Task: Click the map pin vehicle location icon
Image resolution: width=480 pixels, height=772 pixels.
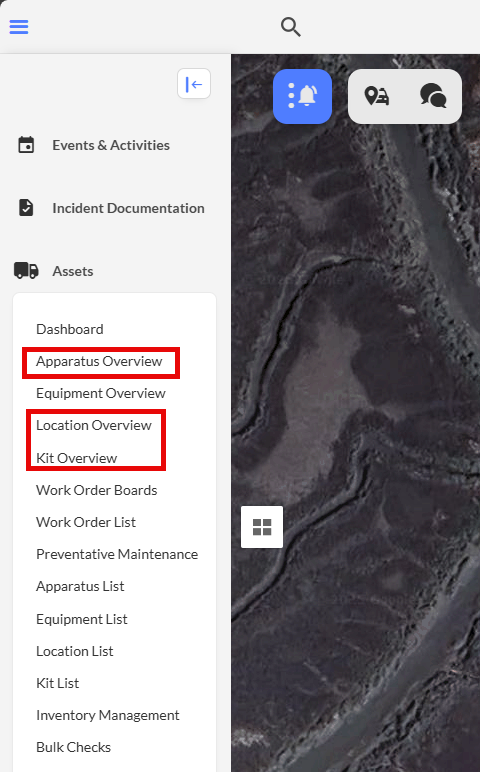Action: point(377,96)
